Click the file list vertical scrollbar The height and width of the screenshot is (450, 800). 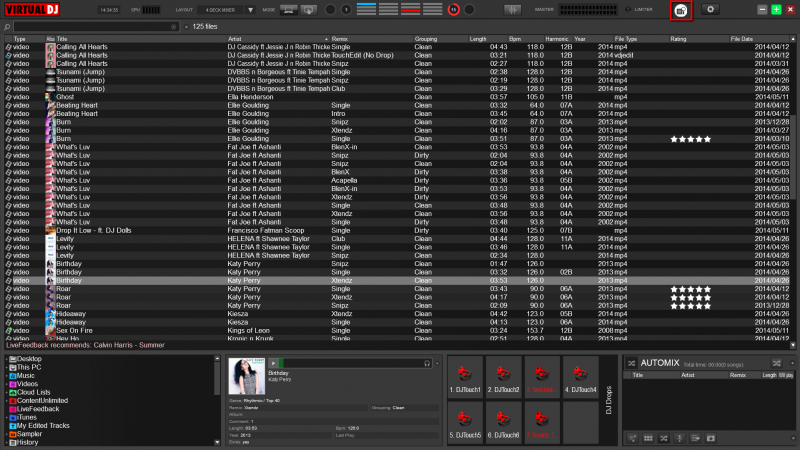tap(793, 158)
